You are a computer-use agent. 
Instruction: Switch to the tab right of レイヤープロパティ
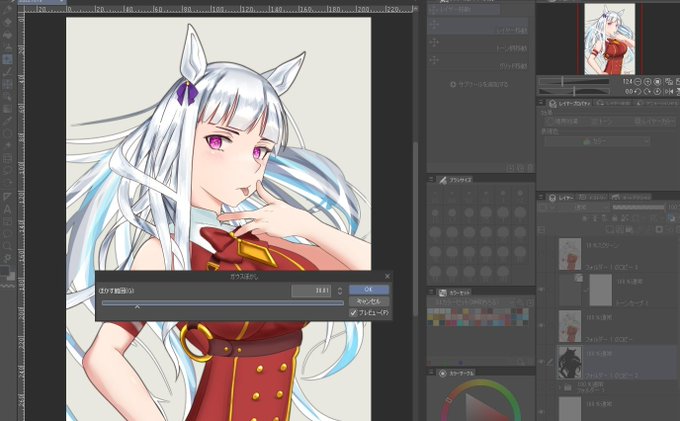click(x=613, y=104)
